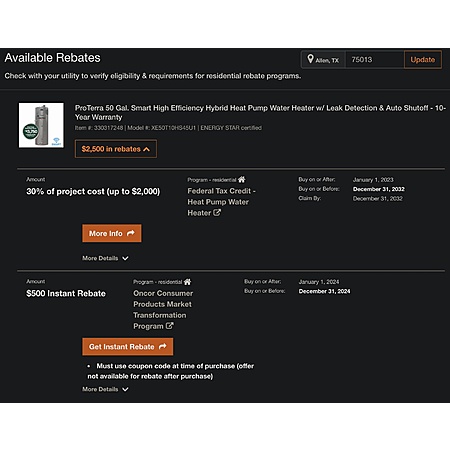Viewport: 450px width, 450px height.
Task: Expand More Details under Federal Tax Credit
Action: coord(105,258)
